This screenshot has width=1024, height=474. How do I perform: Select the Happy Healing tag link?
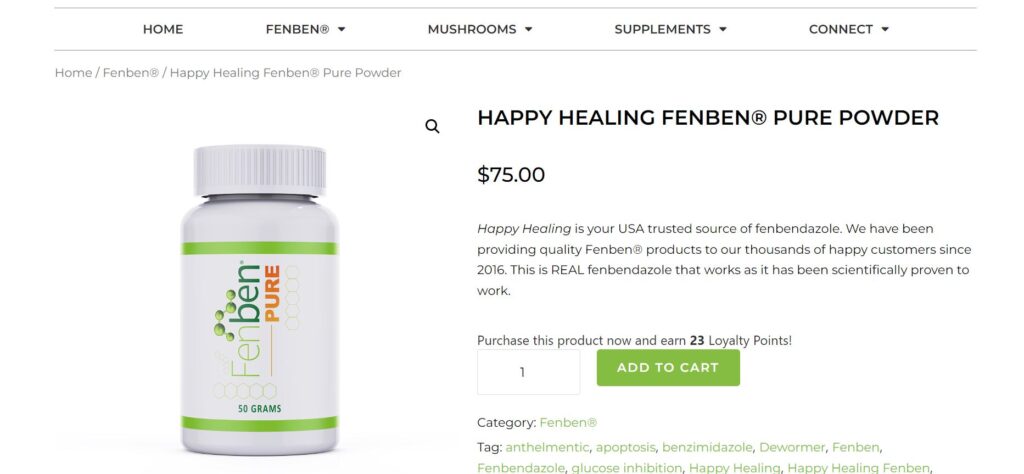pyautogui.click(x=734, y=468)
